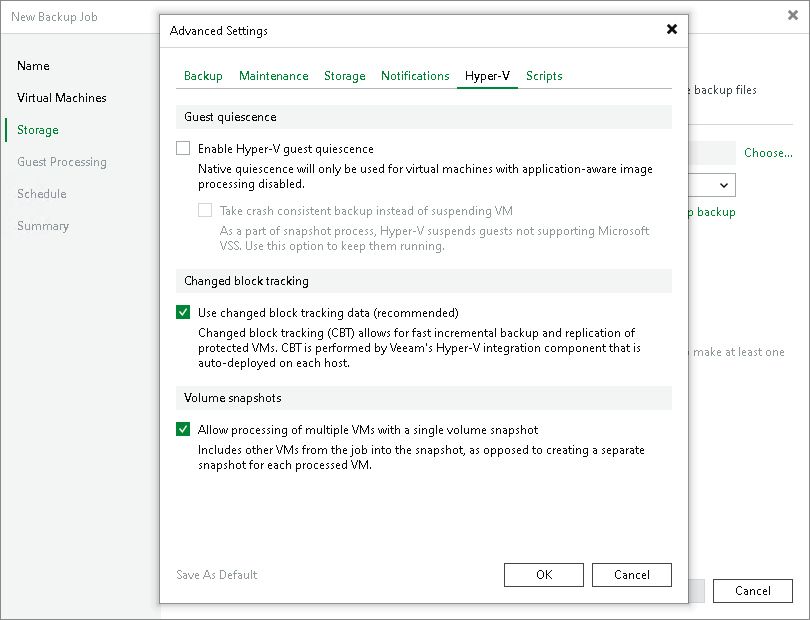
Task: Switch to the Backup tab
Action: click(203, 76)
